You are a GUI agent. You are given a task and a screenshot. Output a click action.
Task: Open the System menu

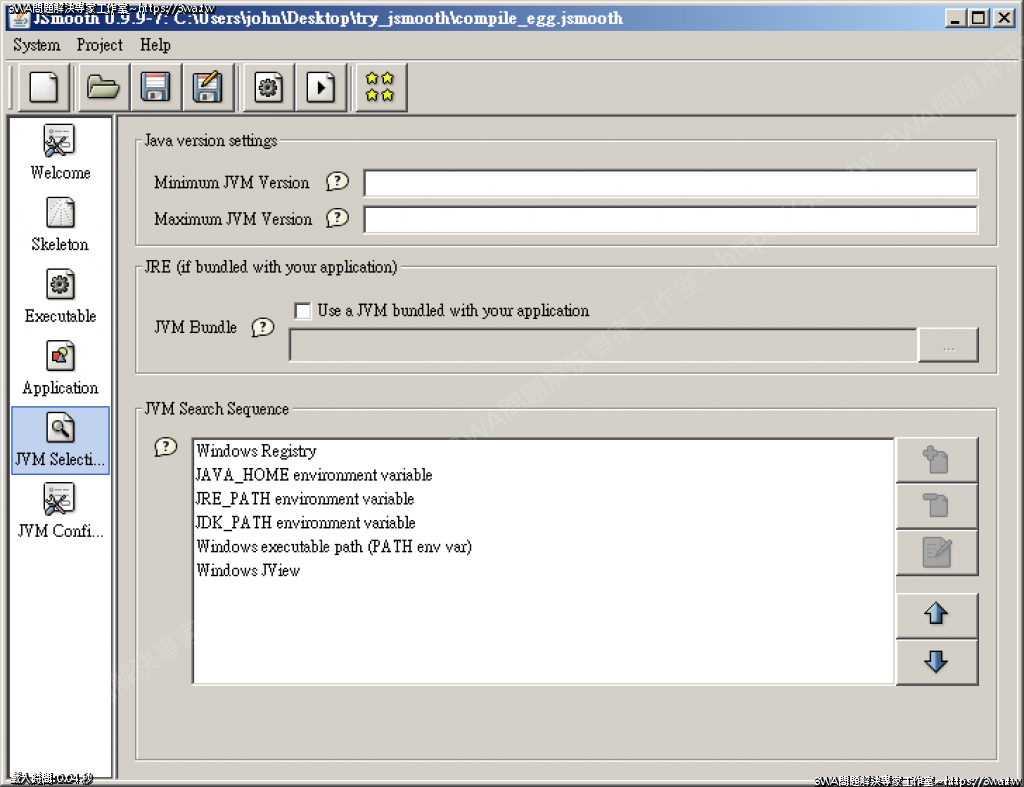[x=37, y=45]
